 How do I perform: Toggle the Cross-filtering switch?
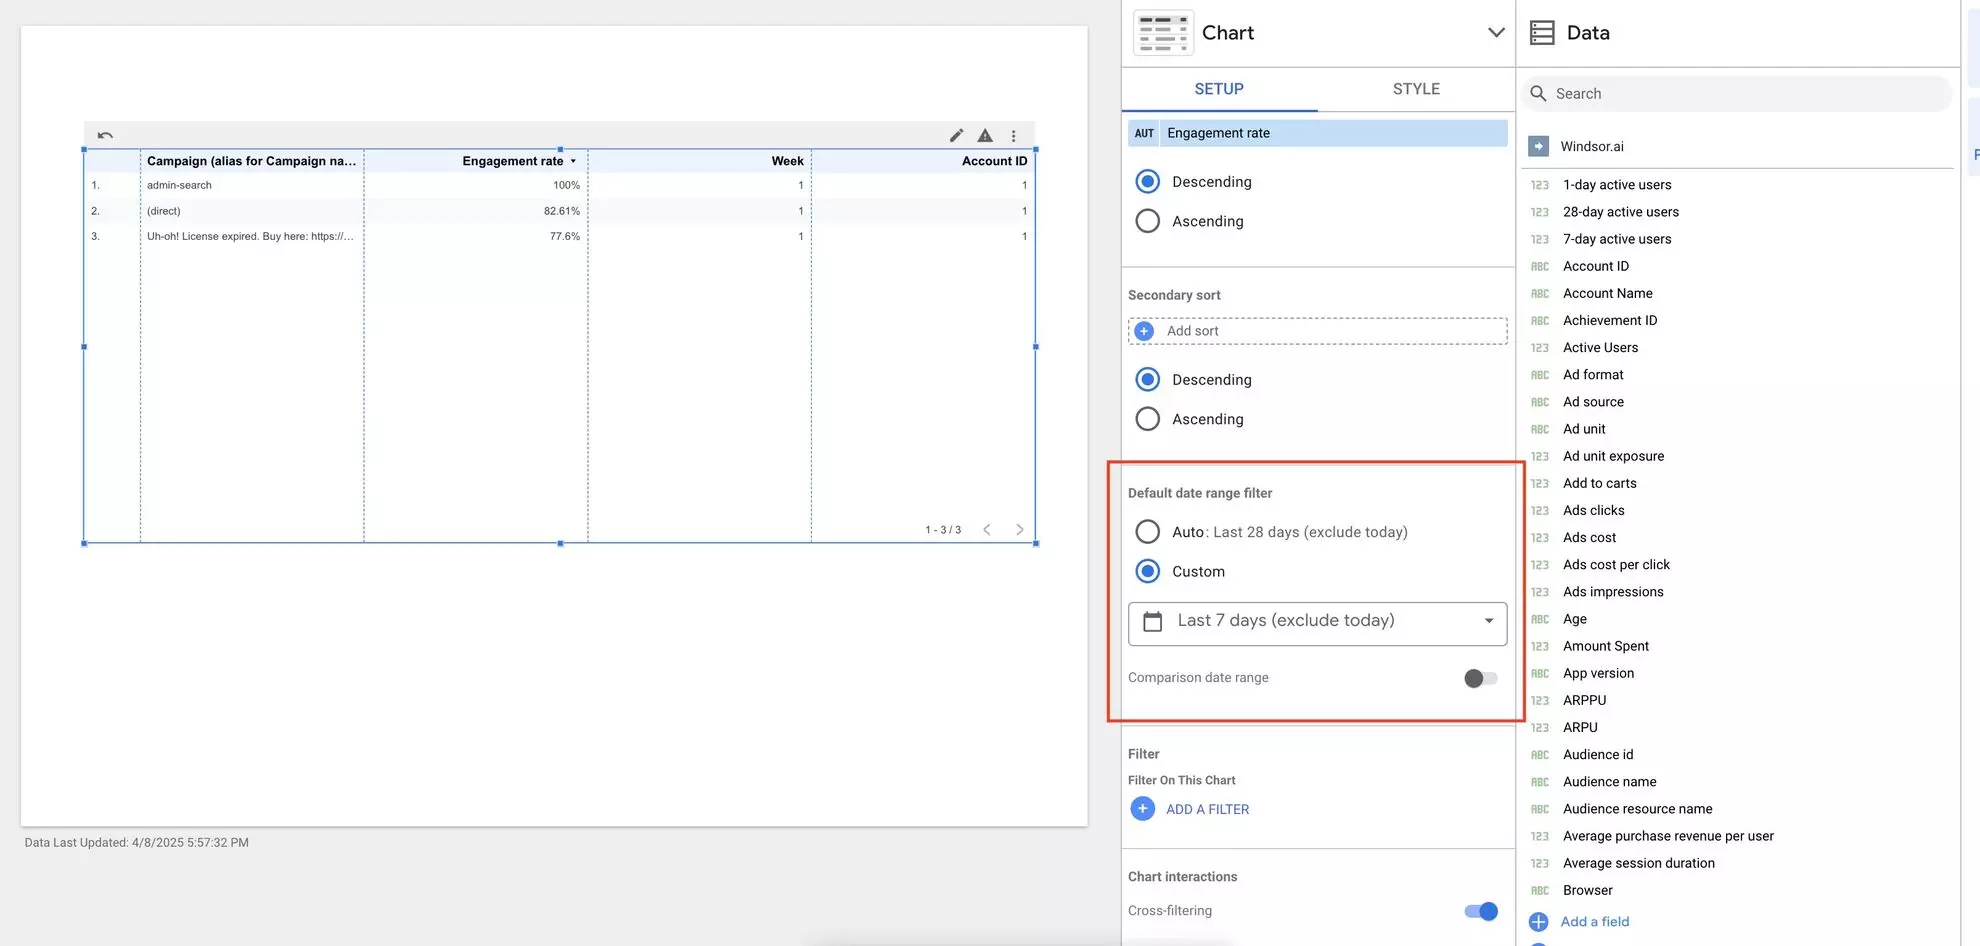pyautogui.click(x=1481, y=911)
